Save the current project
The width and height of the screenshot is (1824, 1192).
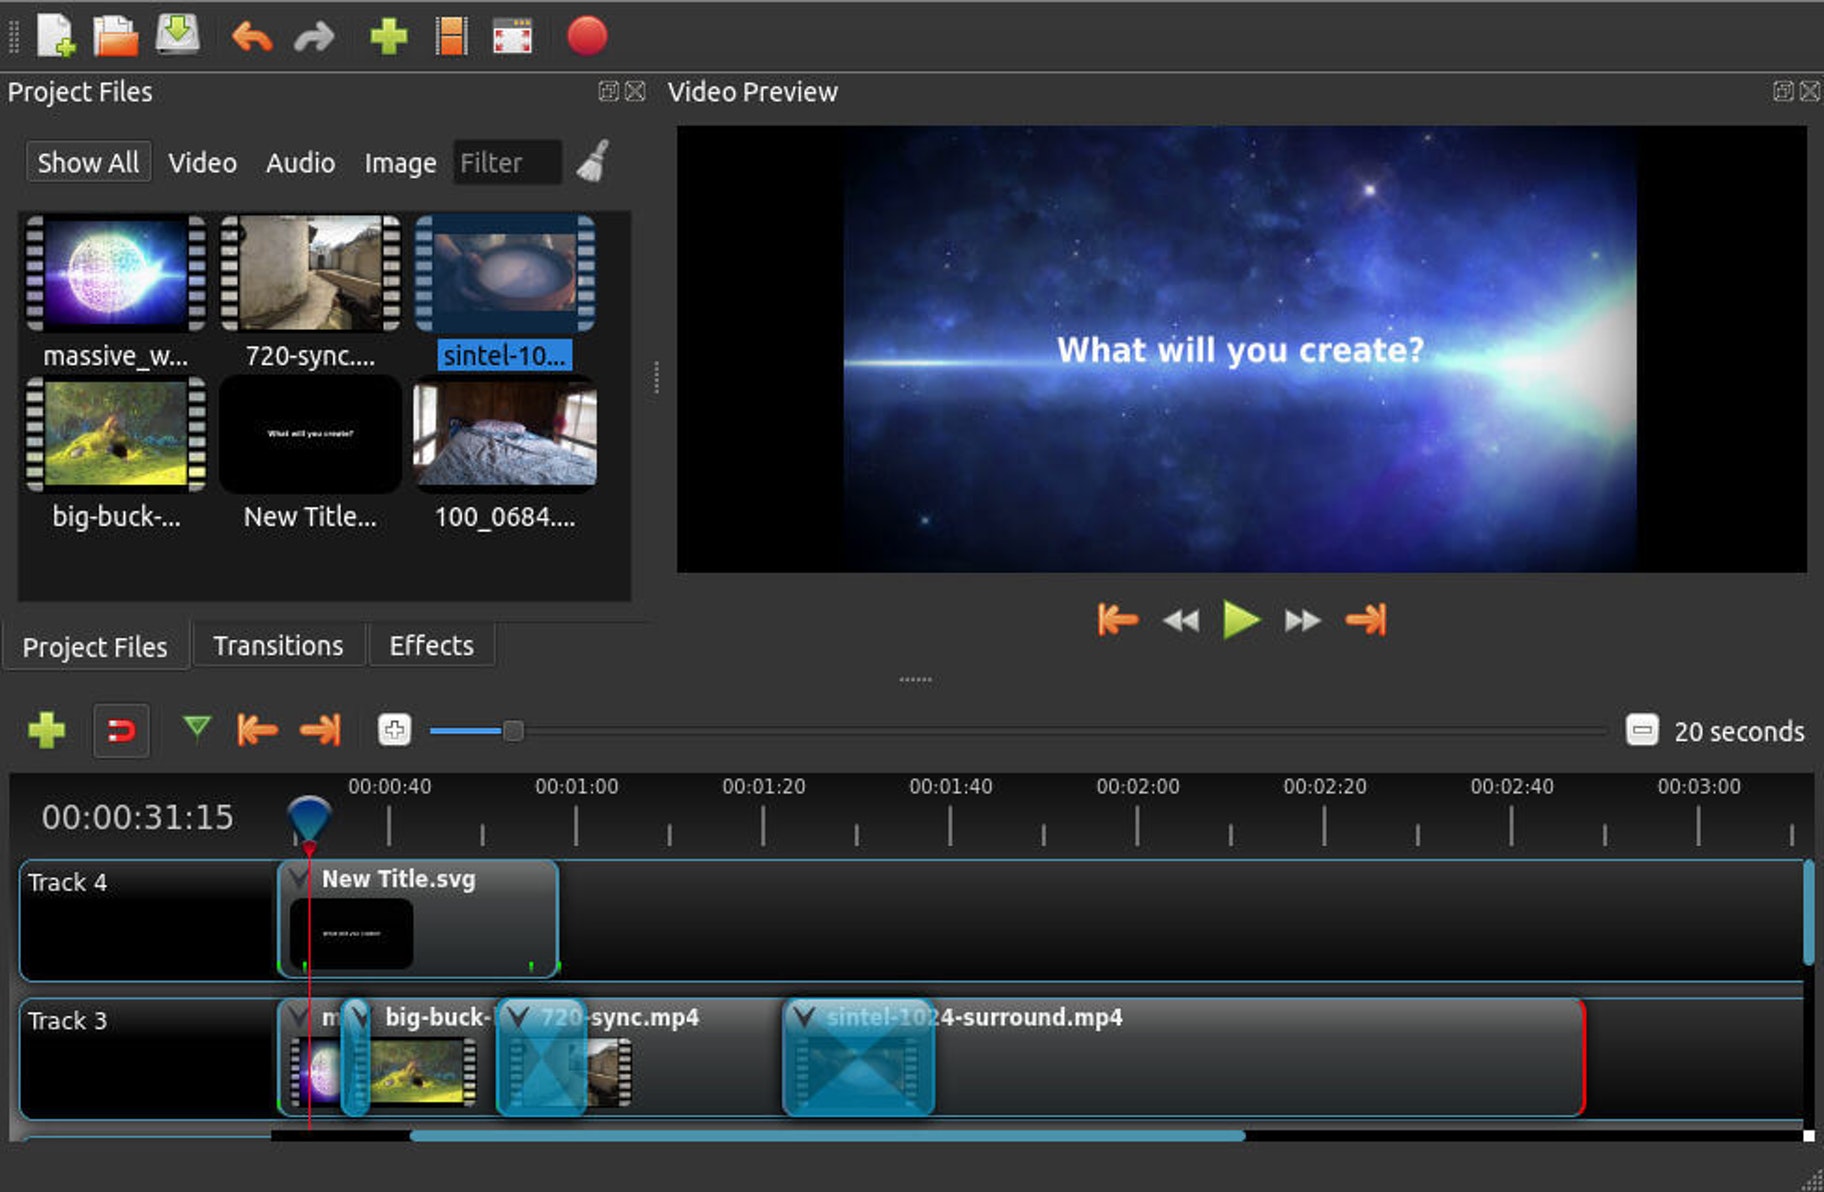point(177,35)
